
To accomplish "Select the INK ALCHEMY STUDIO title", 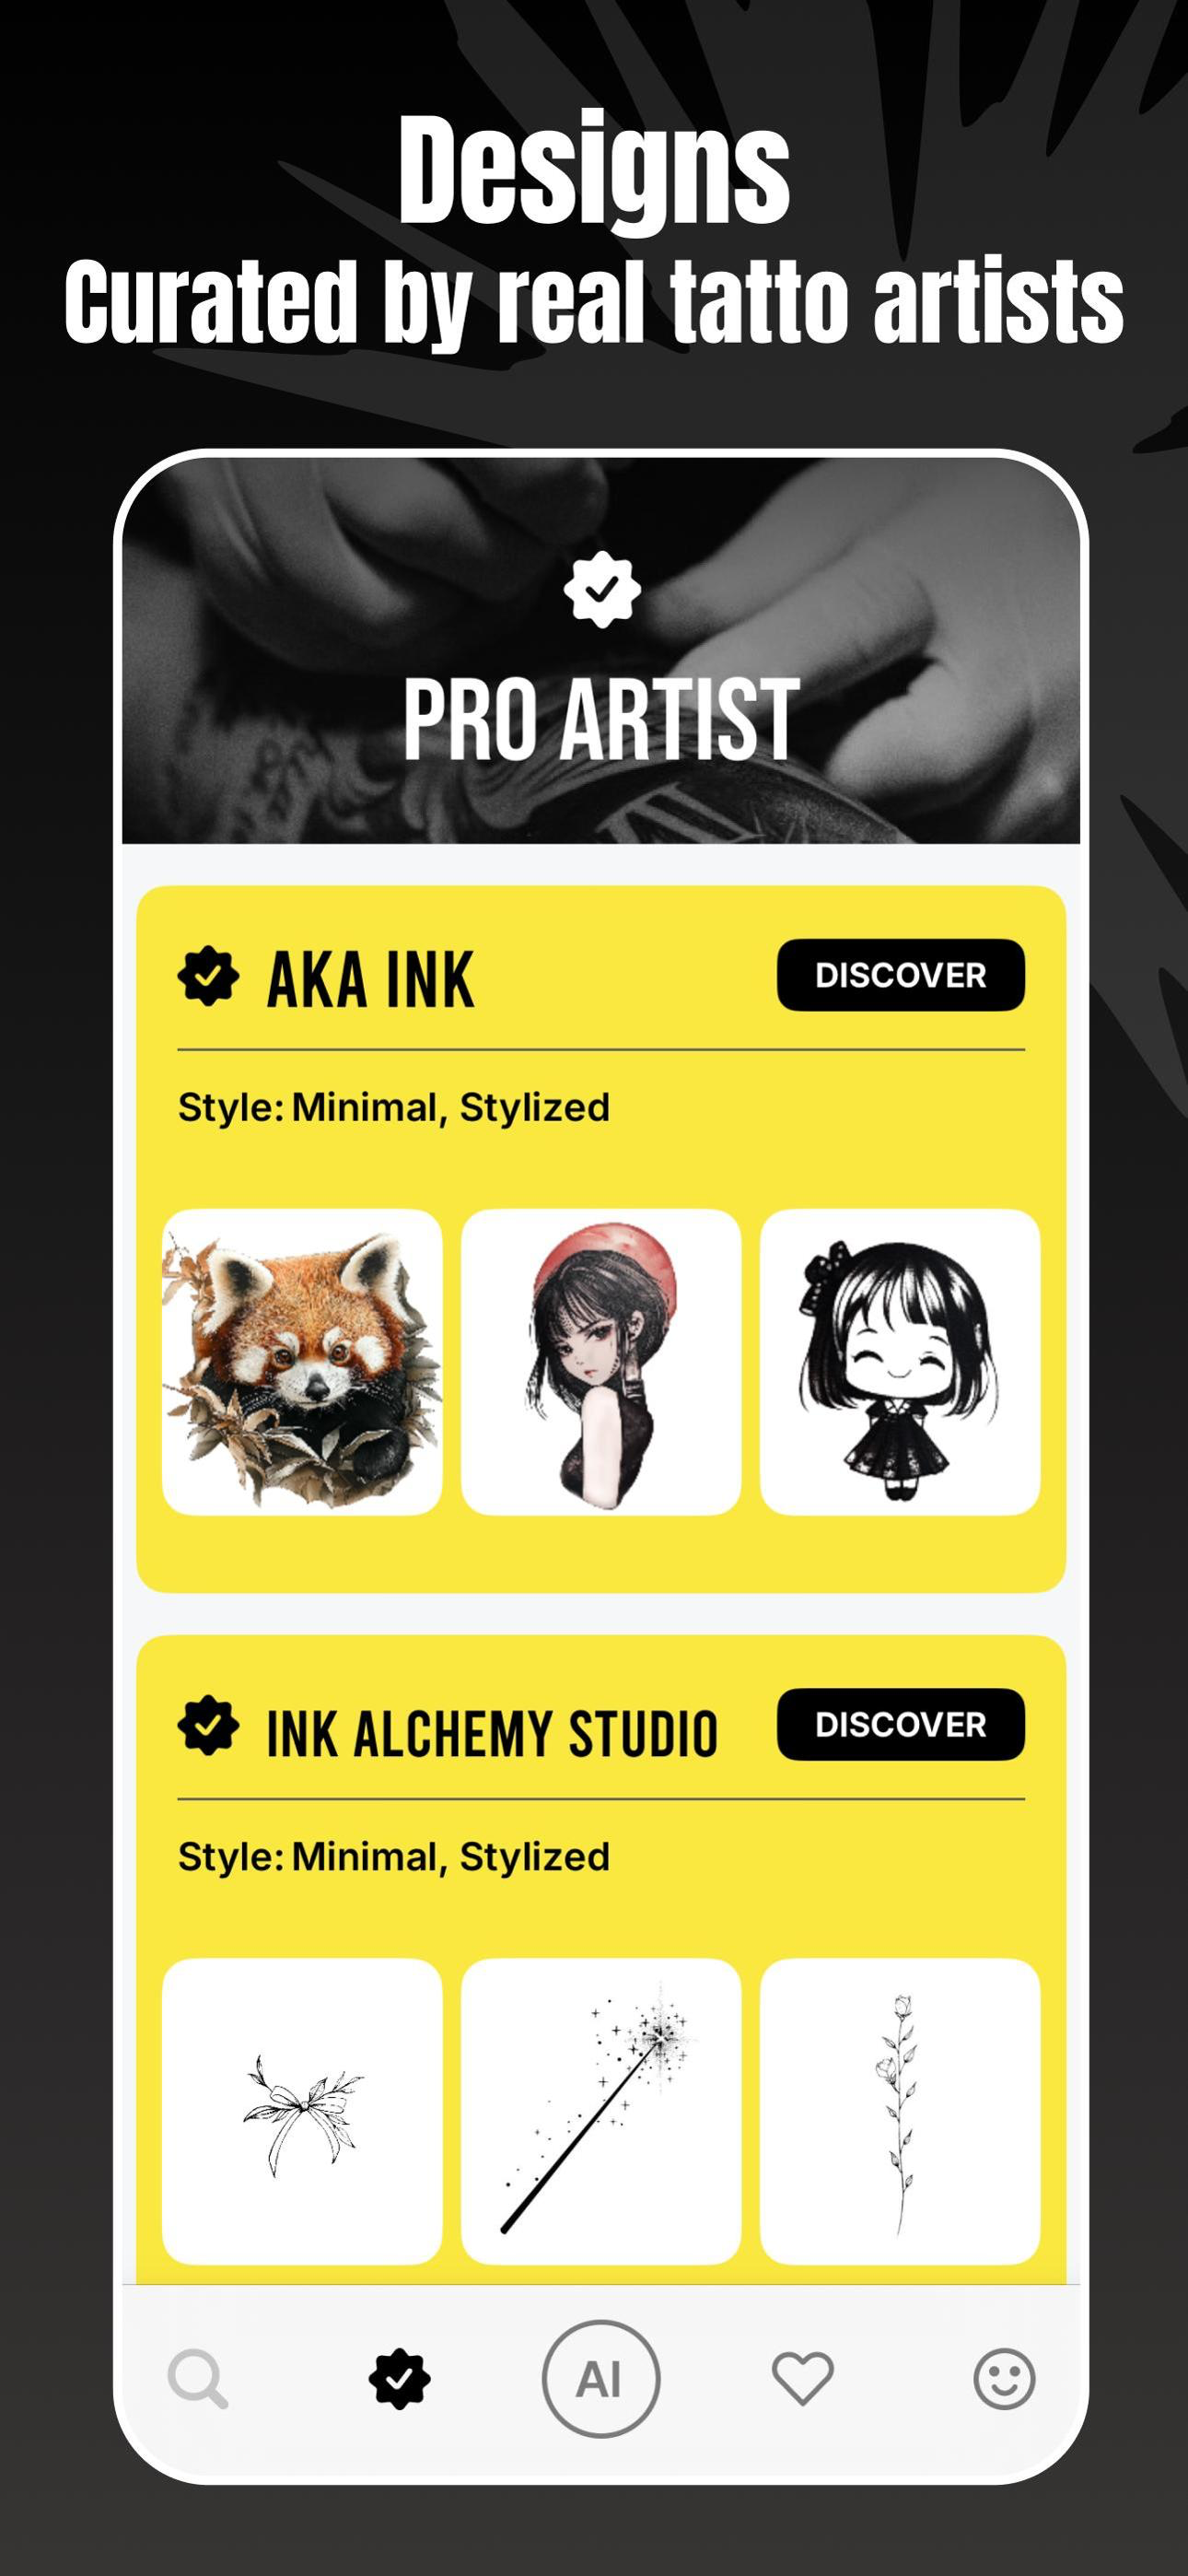I will coord(492,1734).
